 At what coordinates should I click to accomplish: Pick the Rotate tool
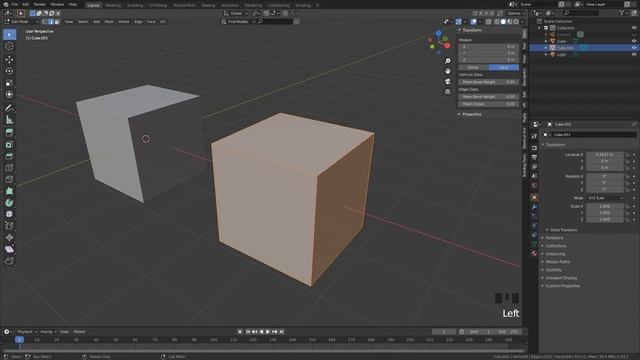pos(9,71)
